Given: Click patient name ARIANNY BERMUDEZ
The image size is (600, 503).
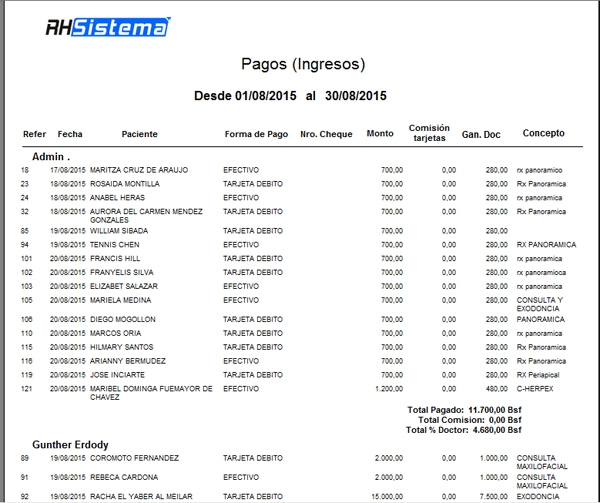Looking at the screenshot, I should pos(128,361).
